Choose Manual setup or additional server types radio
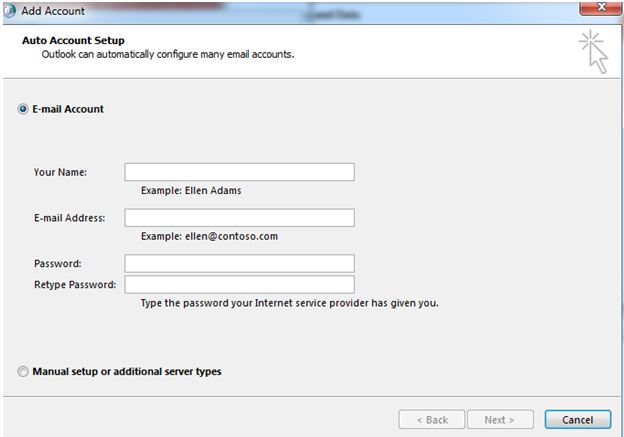This screenshot has height=437, width=624. [x=23, y=371]
